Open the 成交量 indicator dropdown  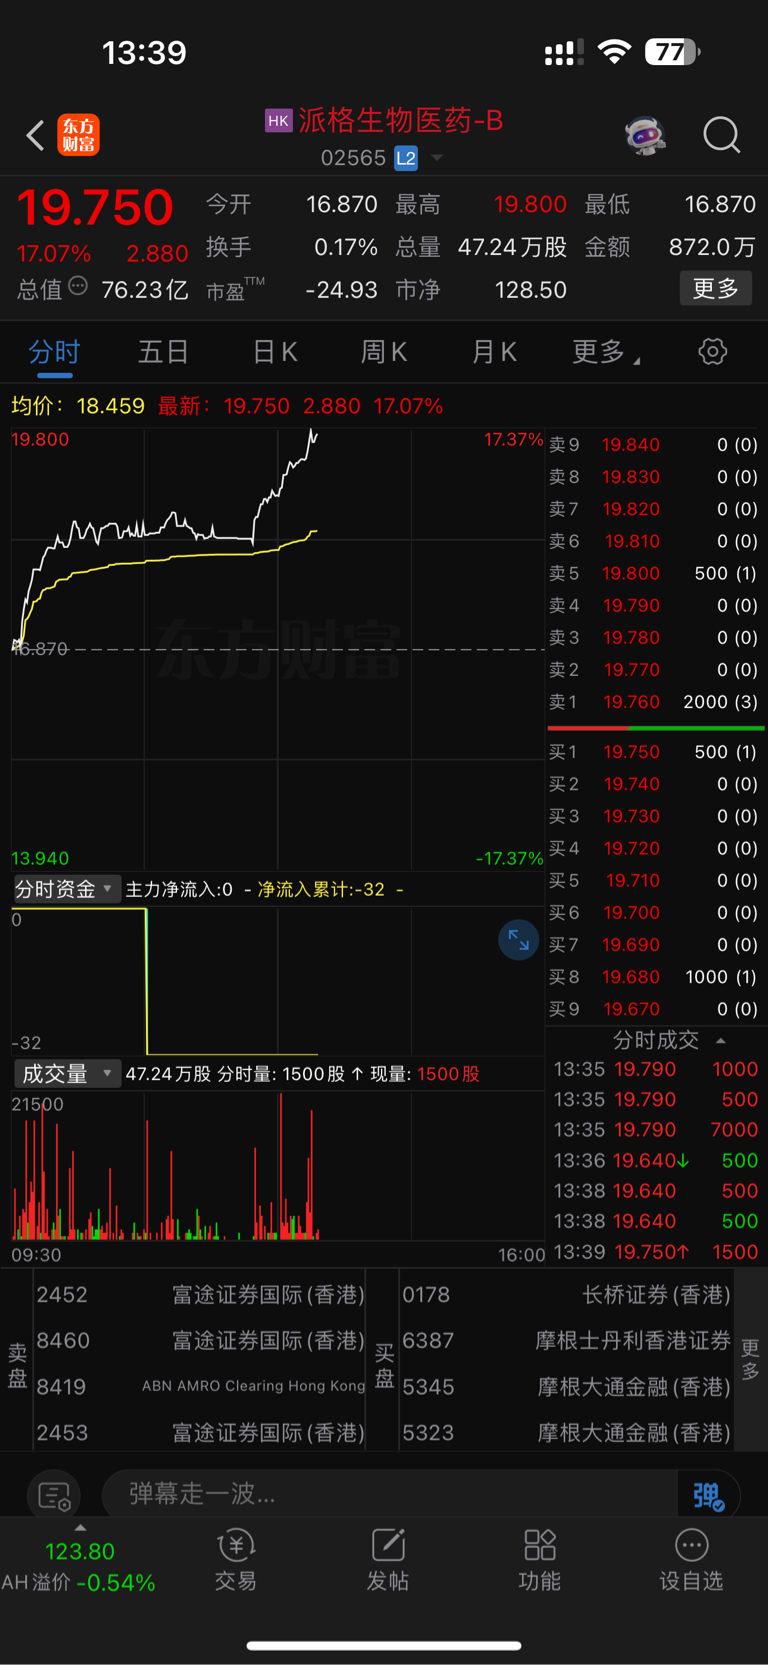66,1074
